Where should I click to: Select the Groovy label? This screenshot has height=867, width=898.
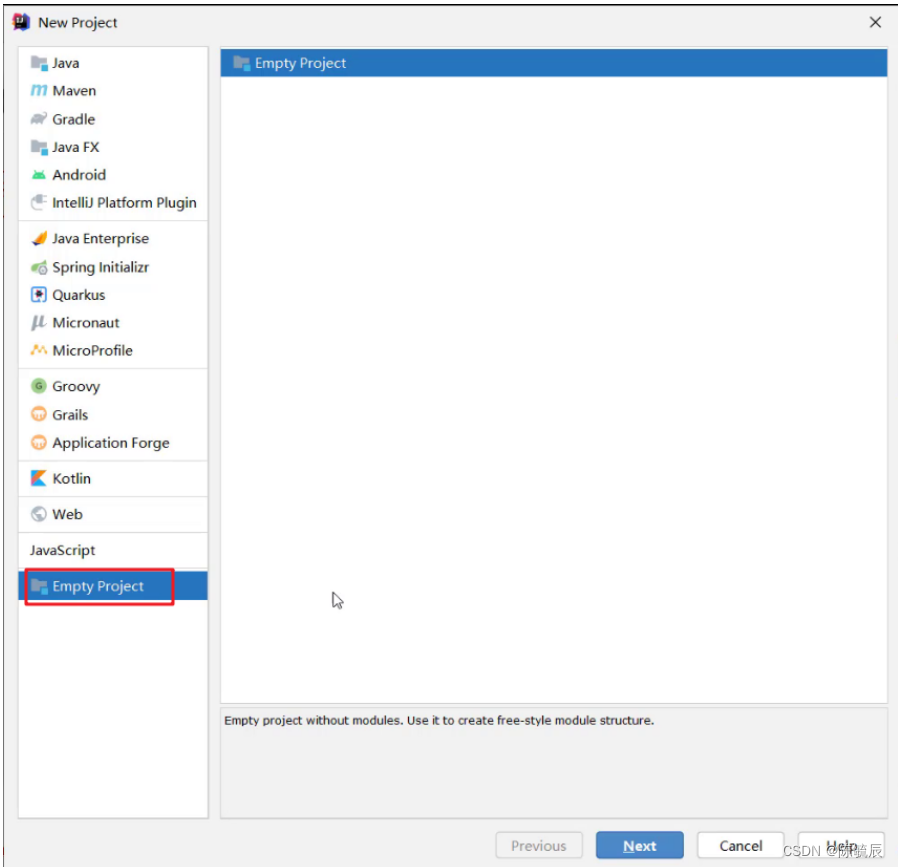tap(76, 387)
